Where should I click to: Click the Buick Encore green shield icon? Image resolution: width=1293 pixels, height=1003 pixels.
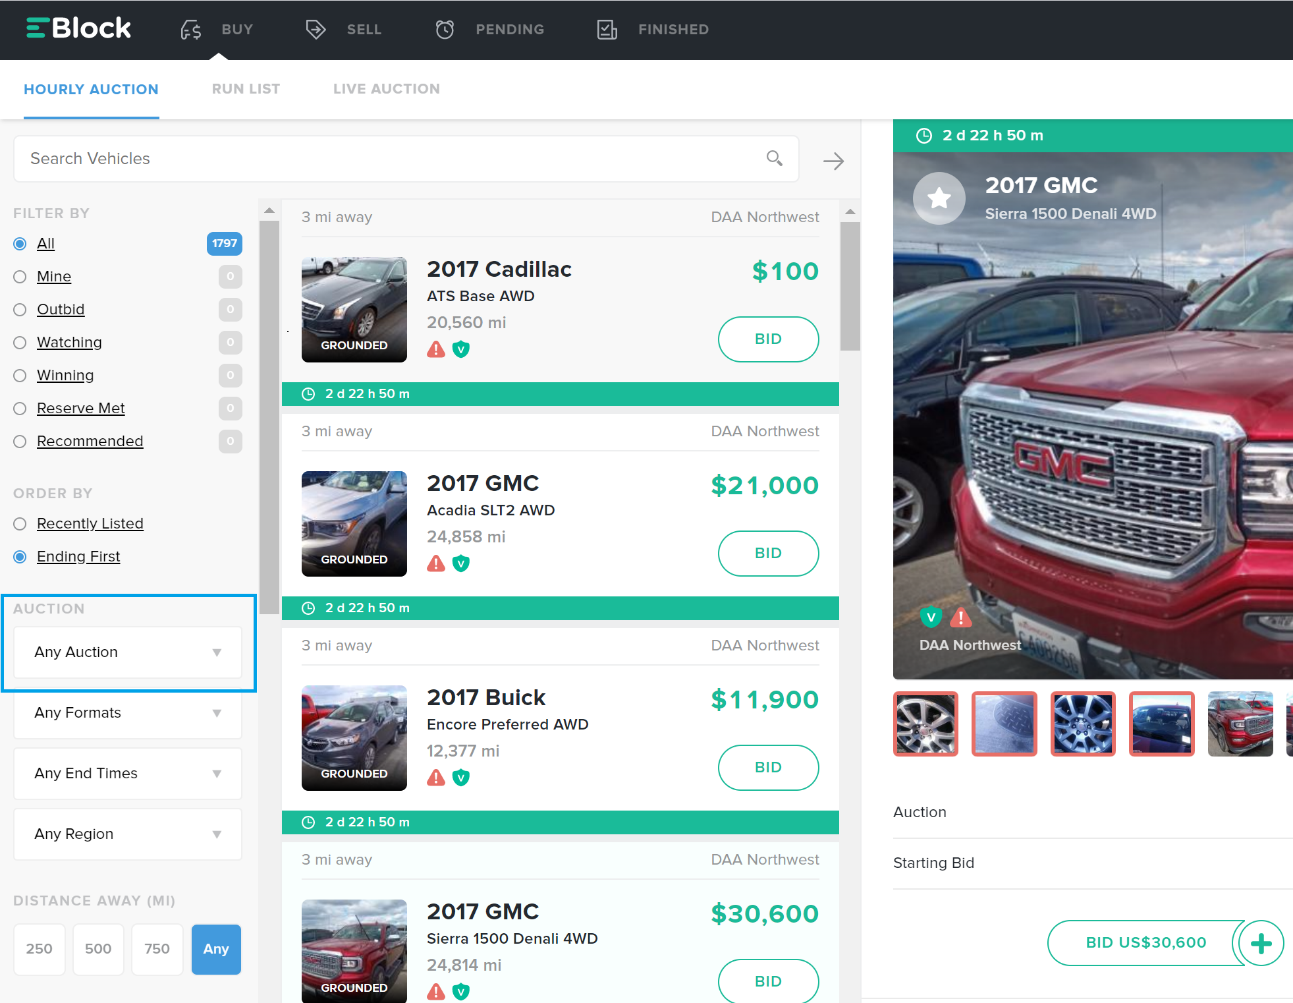click(461, 777)
